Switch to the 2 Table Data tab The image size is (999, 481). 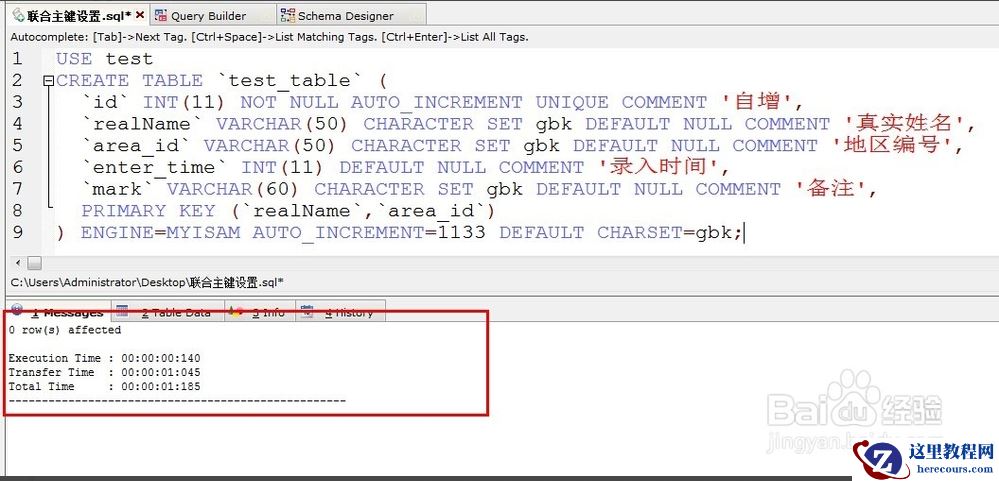click(x=167, y=313)
